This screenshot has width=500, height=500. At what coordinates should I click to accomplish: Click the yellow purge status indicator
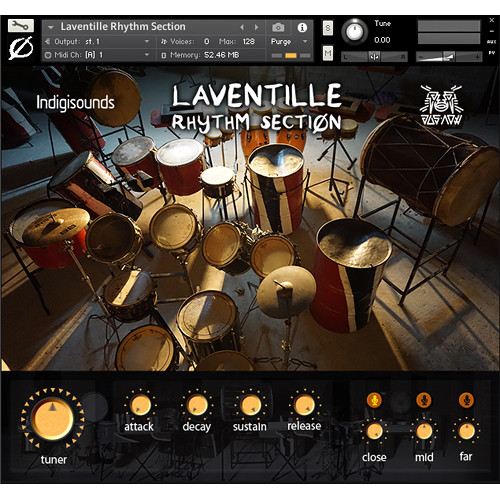(x=291, y=56)
